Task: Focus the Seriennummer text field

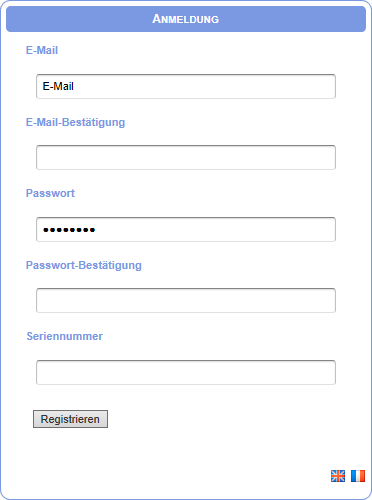Action: click(x=186, y=372)
